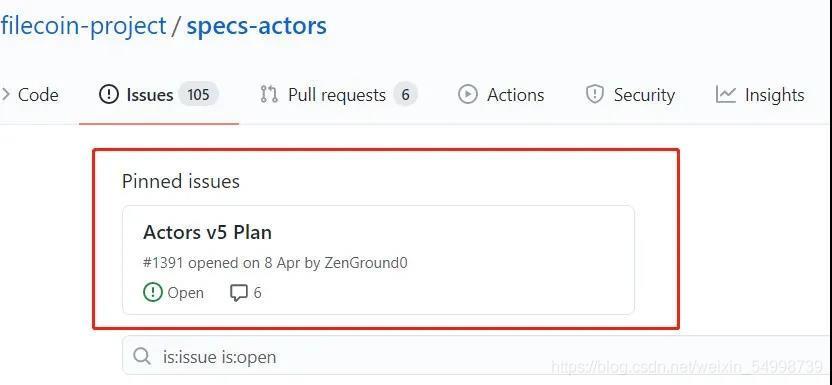Image resolution: width=832 pixels, height=385 pixels.
Task: Click the 105 issues count badge
Action: click(x=198, y=95)
